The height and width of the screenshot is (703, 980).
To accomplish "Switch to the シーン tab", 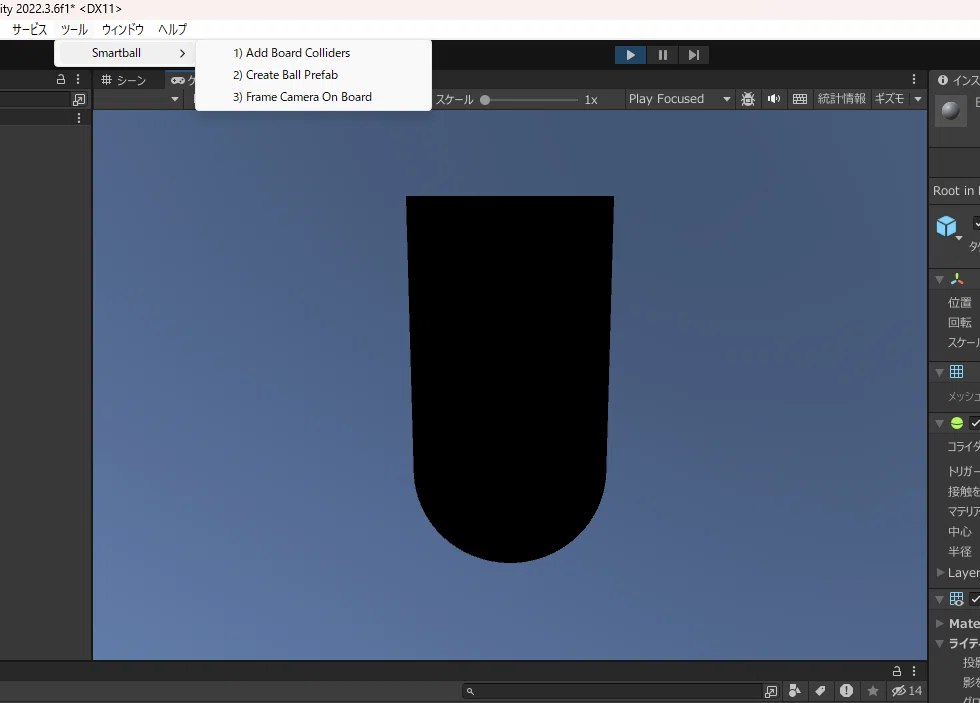I will coord(124,80).
